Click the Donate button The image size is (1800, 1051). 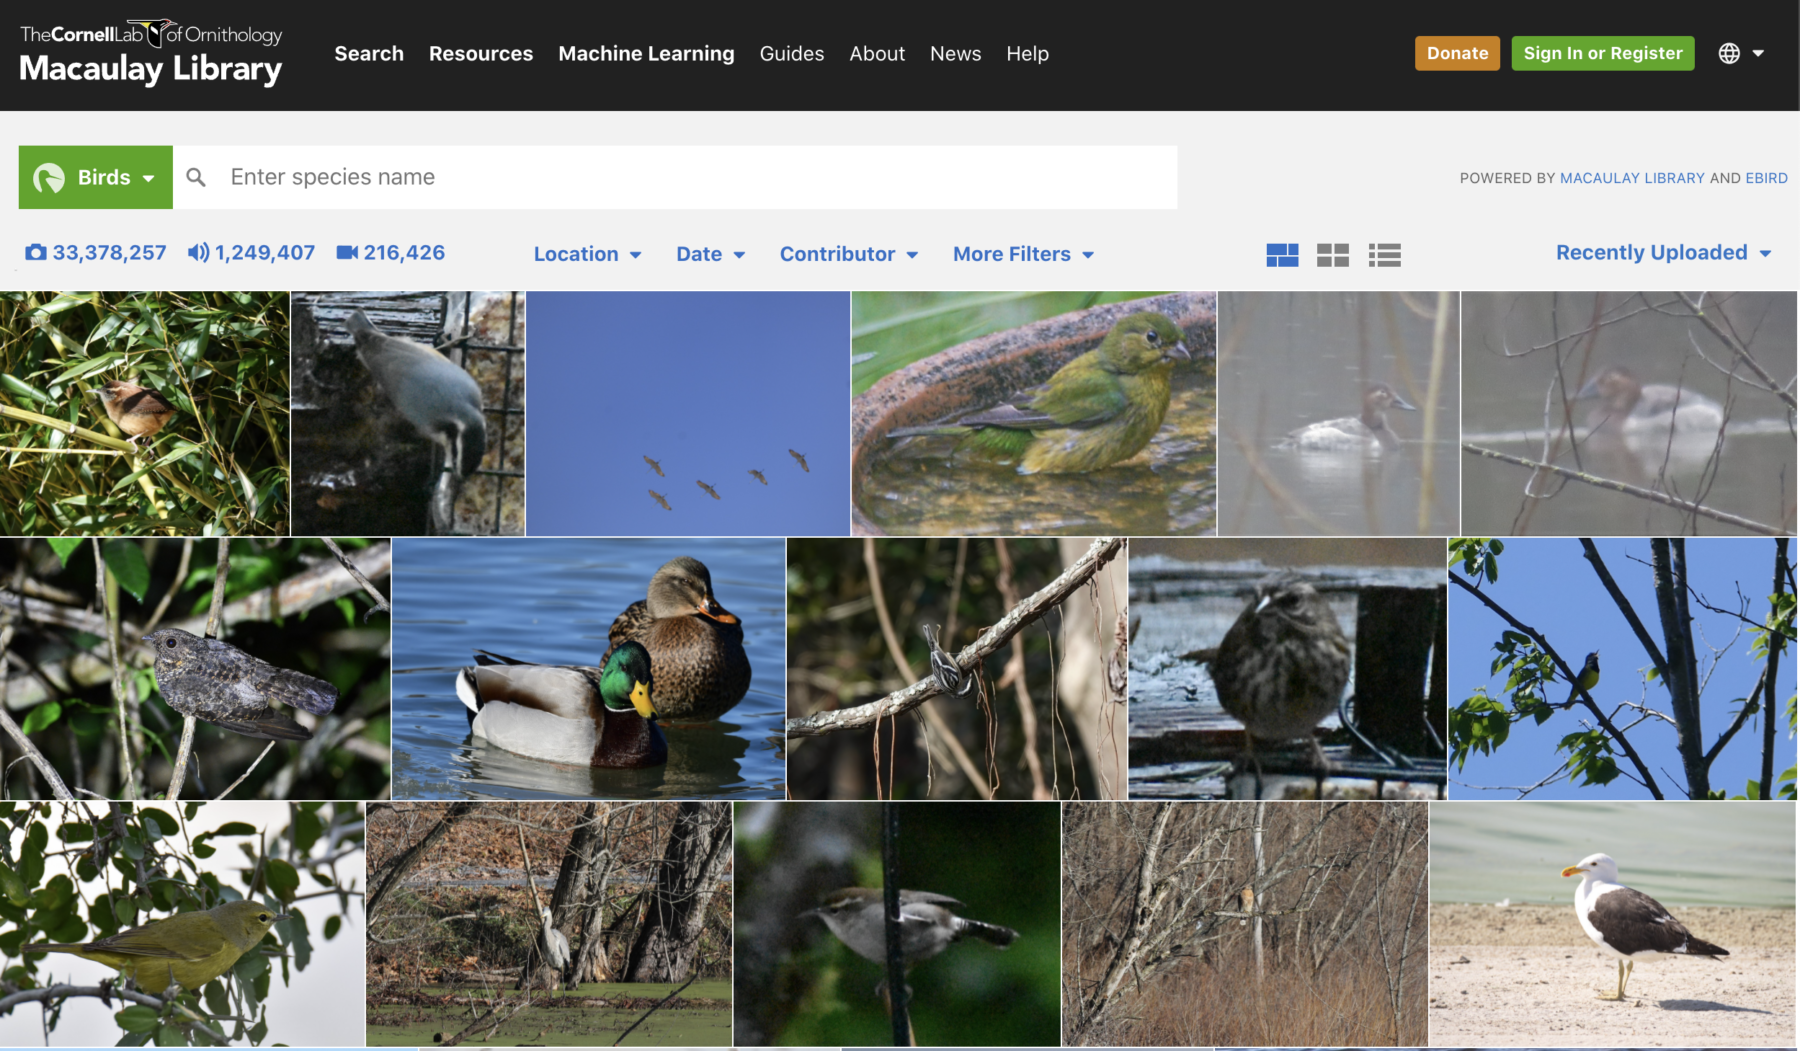(1457, 53)
